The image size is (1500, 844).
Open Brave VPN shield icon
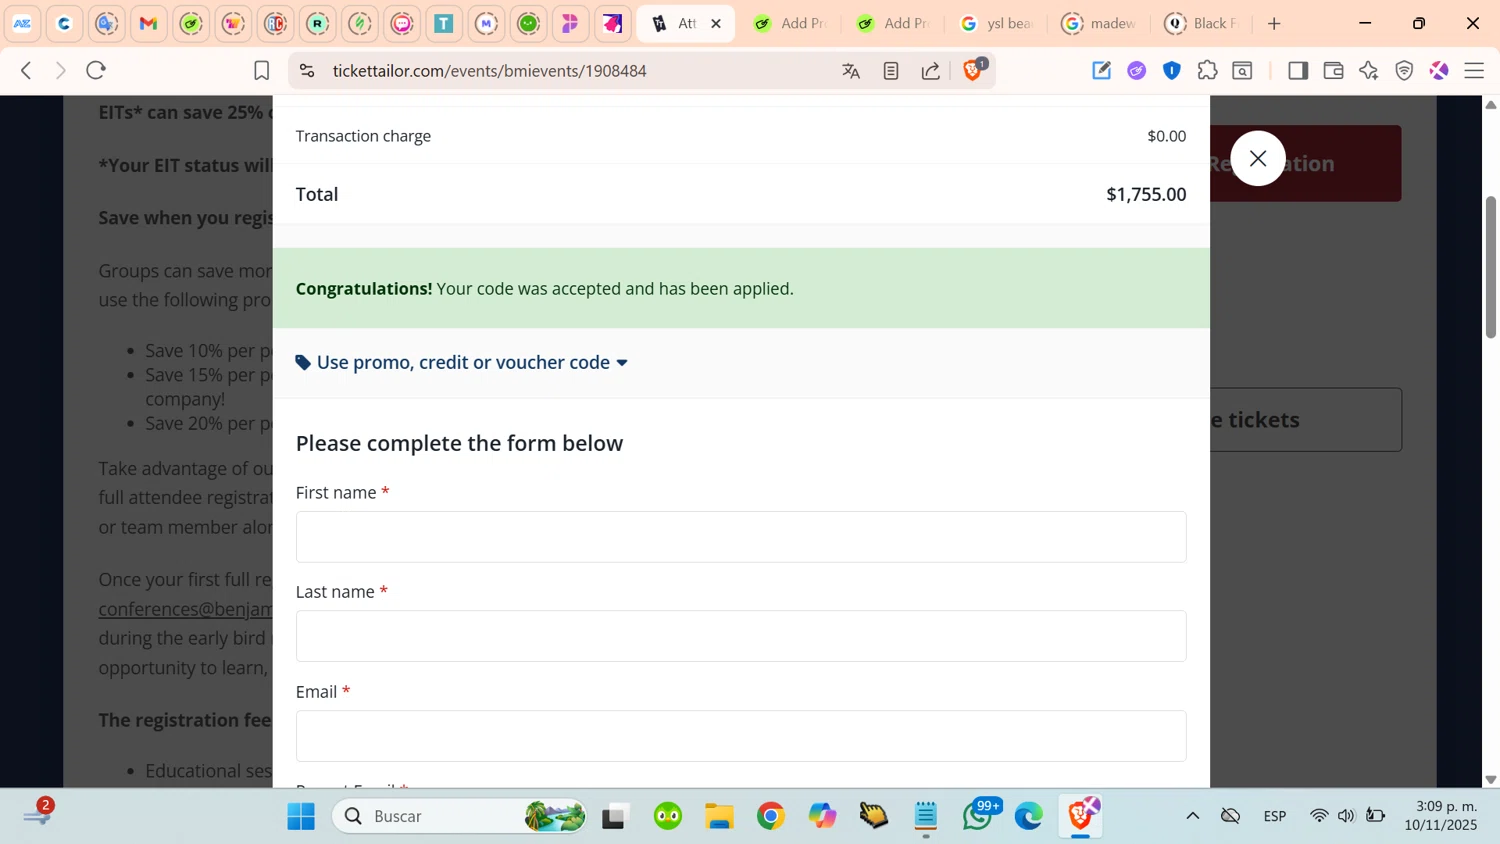point(1404,71)
